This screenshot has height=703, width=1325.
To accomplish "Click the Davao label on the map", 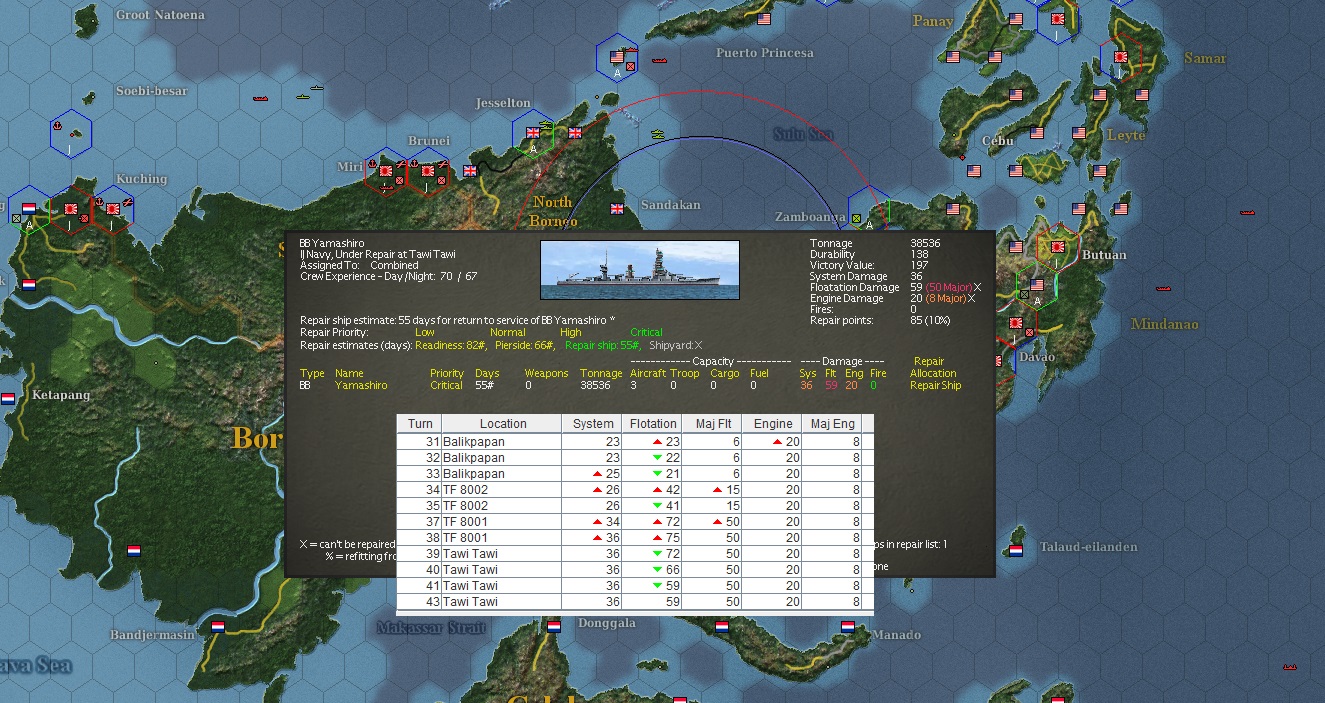I will (x=1037, y=357).
